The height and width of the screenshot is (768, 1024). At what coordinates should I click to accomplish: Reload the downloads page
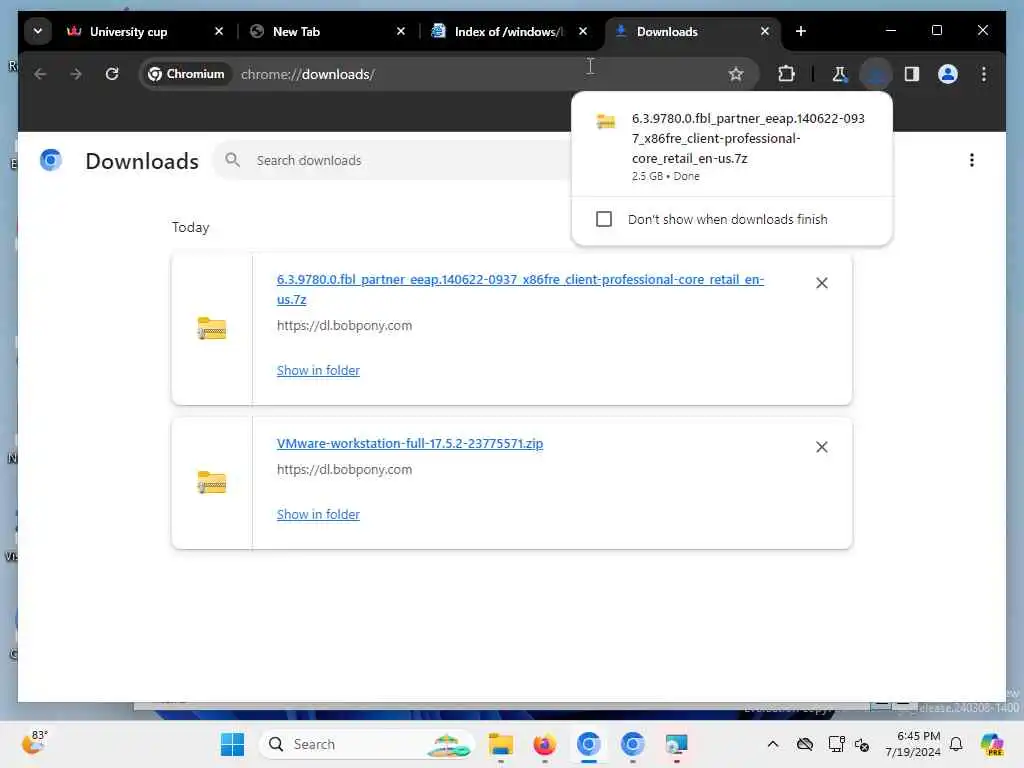pyautogui.click(x=112, y=74)
